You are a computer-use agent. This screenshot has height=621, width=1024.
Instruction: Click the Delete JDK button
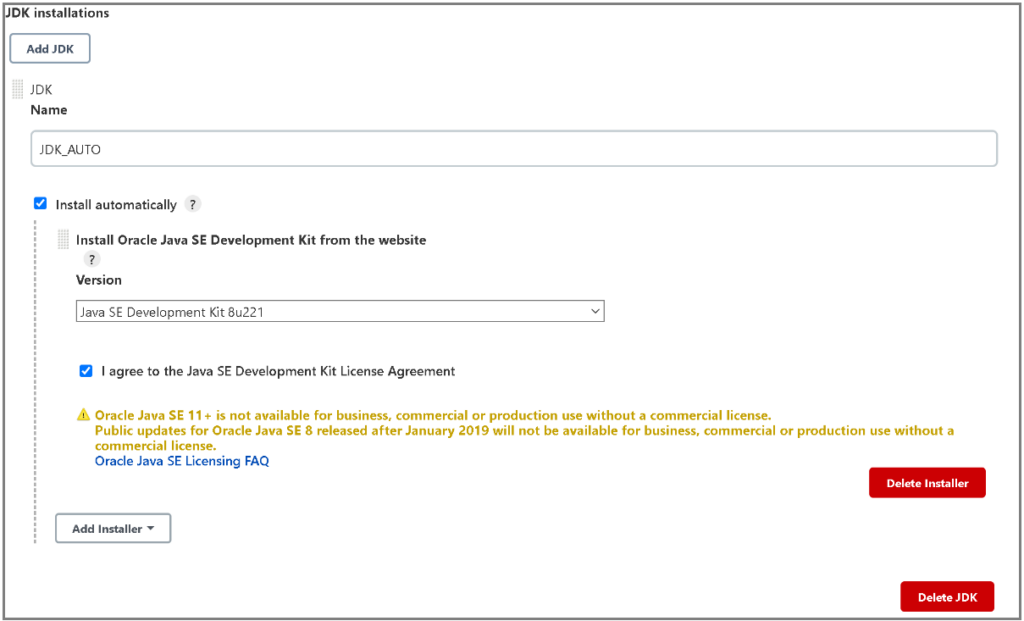point(946,596)
